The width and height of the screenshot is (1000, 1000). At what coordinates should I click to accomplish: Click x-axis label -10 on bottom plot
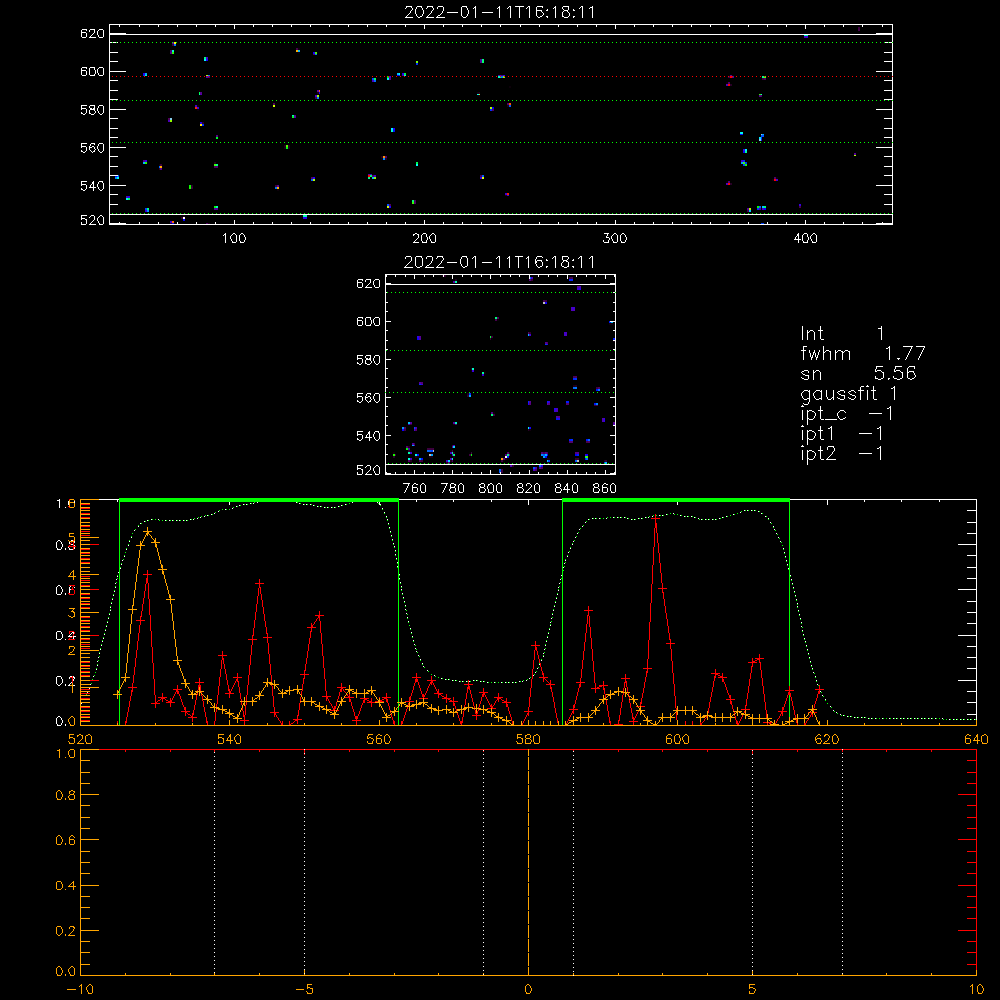click(80, 990)
